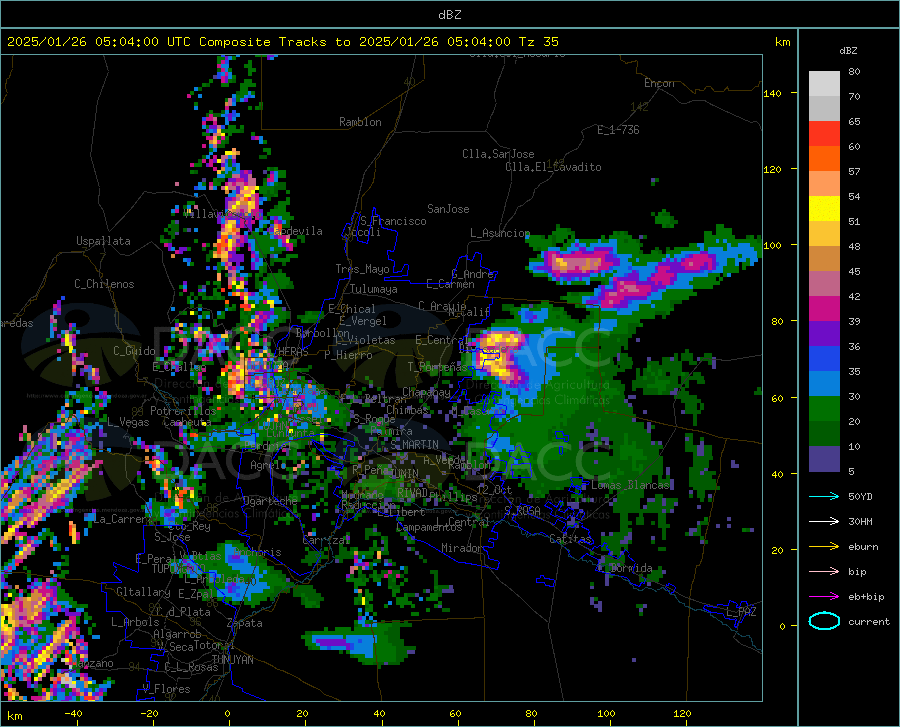Screen dimensions: 900x727
Task: Click the pink bip arrow in legend
Action: tap(824, 572)
